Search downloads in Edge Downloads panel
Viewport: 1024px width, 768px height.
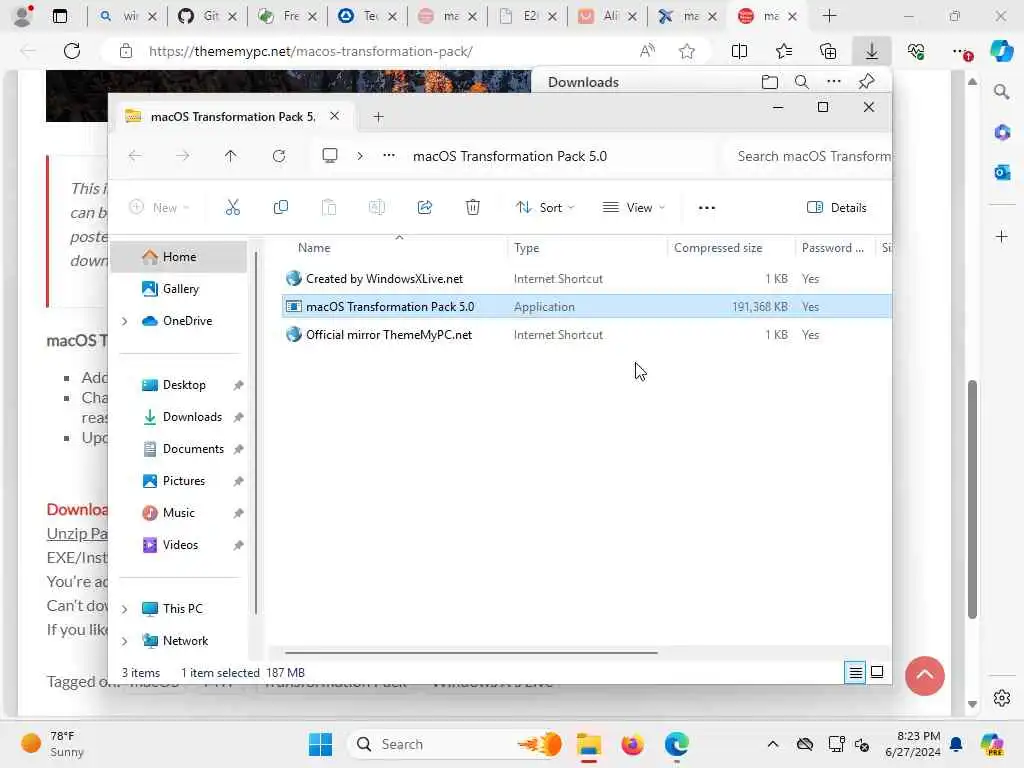pos(802,82)
